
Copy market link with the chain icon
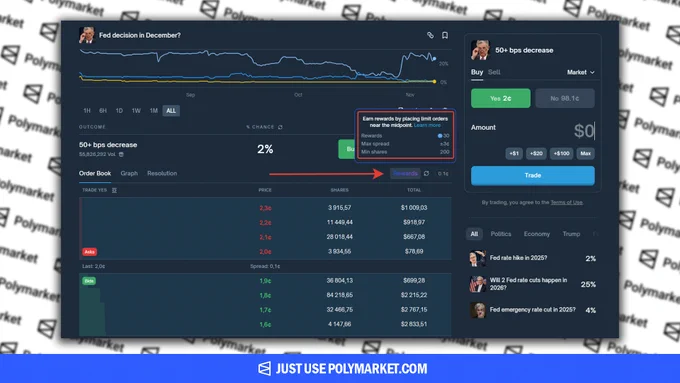coord(430,35)
